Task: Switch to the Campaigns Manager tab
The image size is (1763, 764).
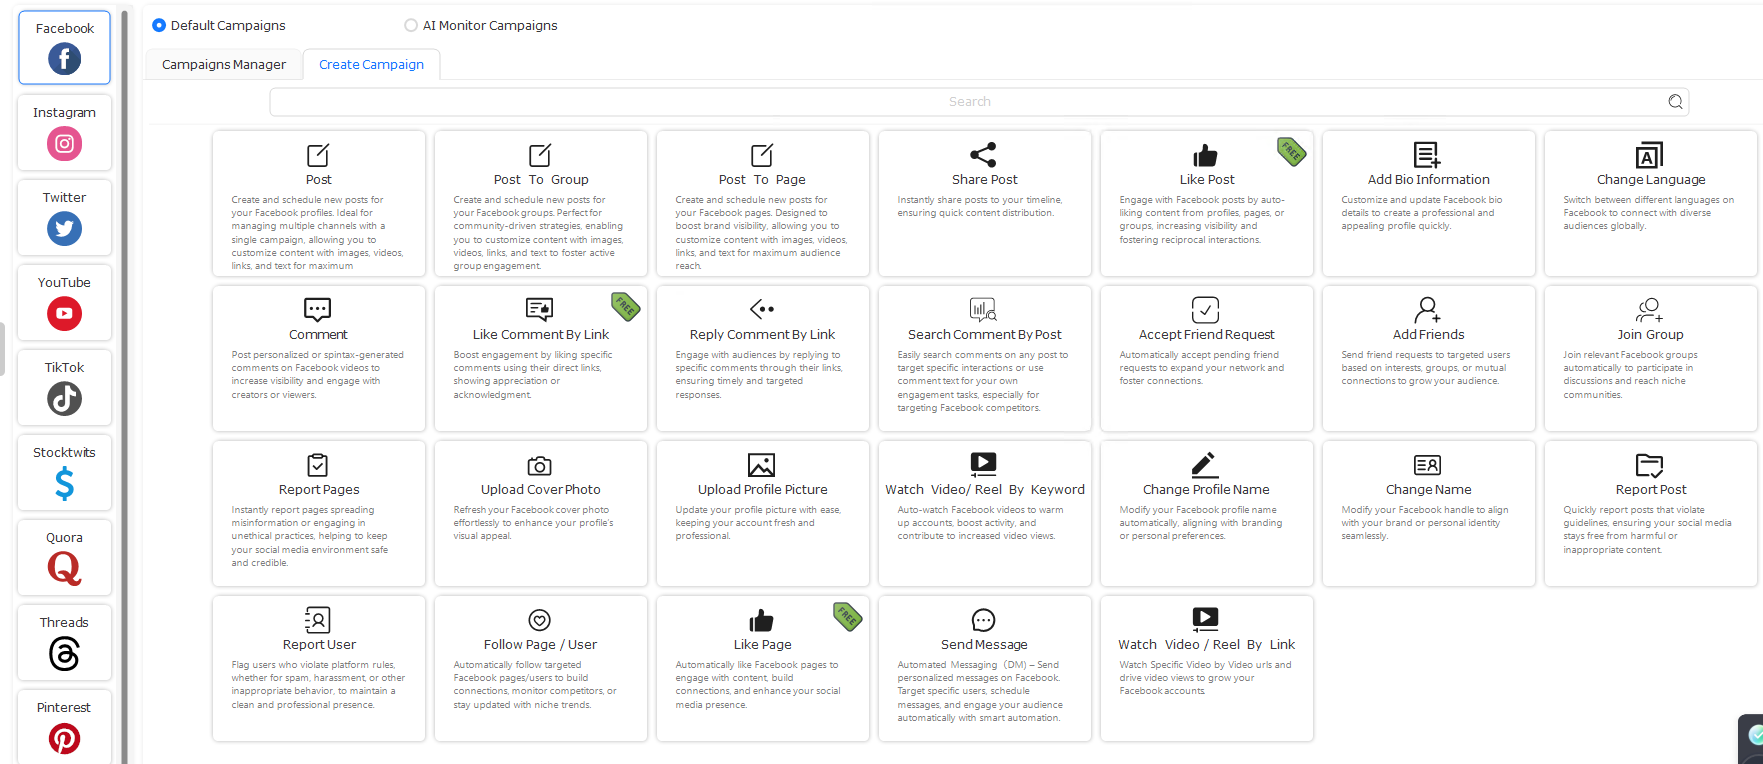Action: pyautogui.click(x=224, y=64)
